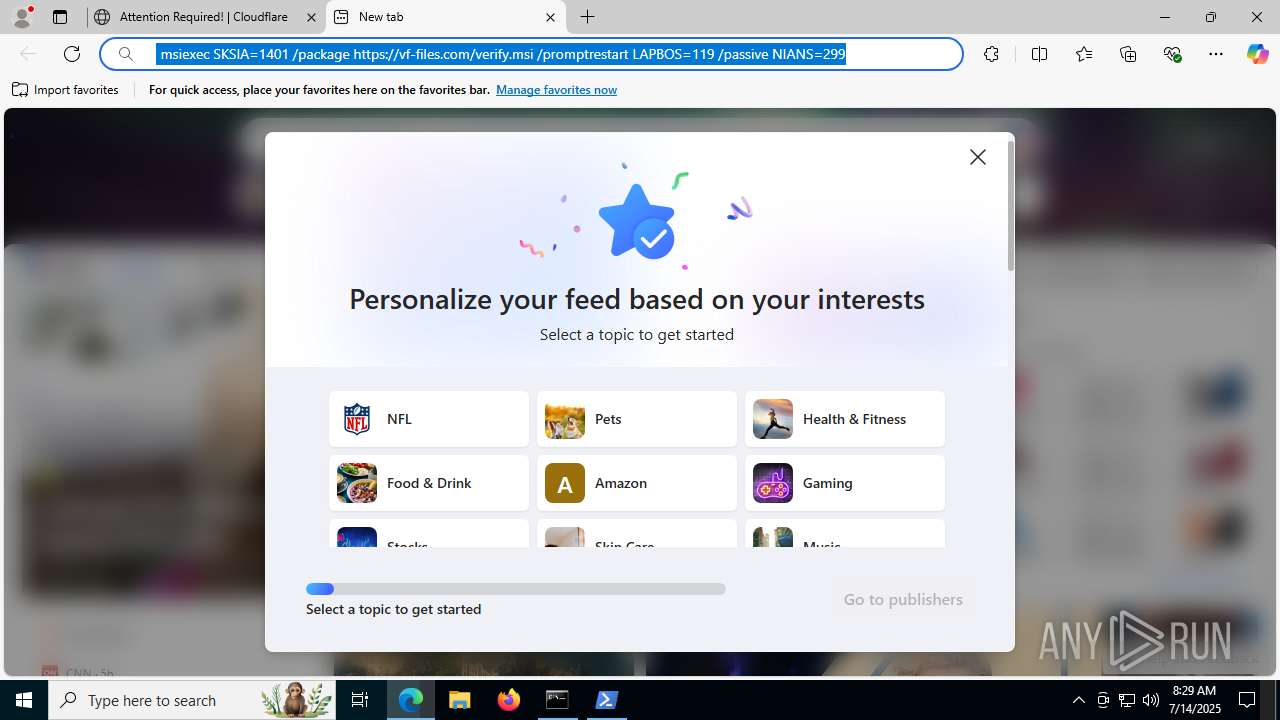Click the address bar containing msiexec command
The height and width of the screenshot is (720, 1280).
pos(531,54)
